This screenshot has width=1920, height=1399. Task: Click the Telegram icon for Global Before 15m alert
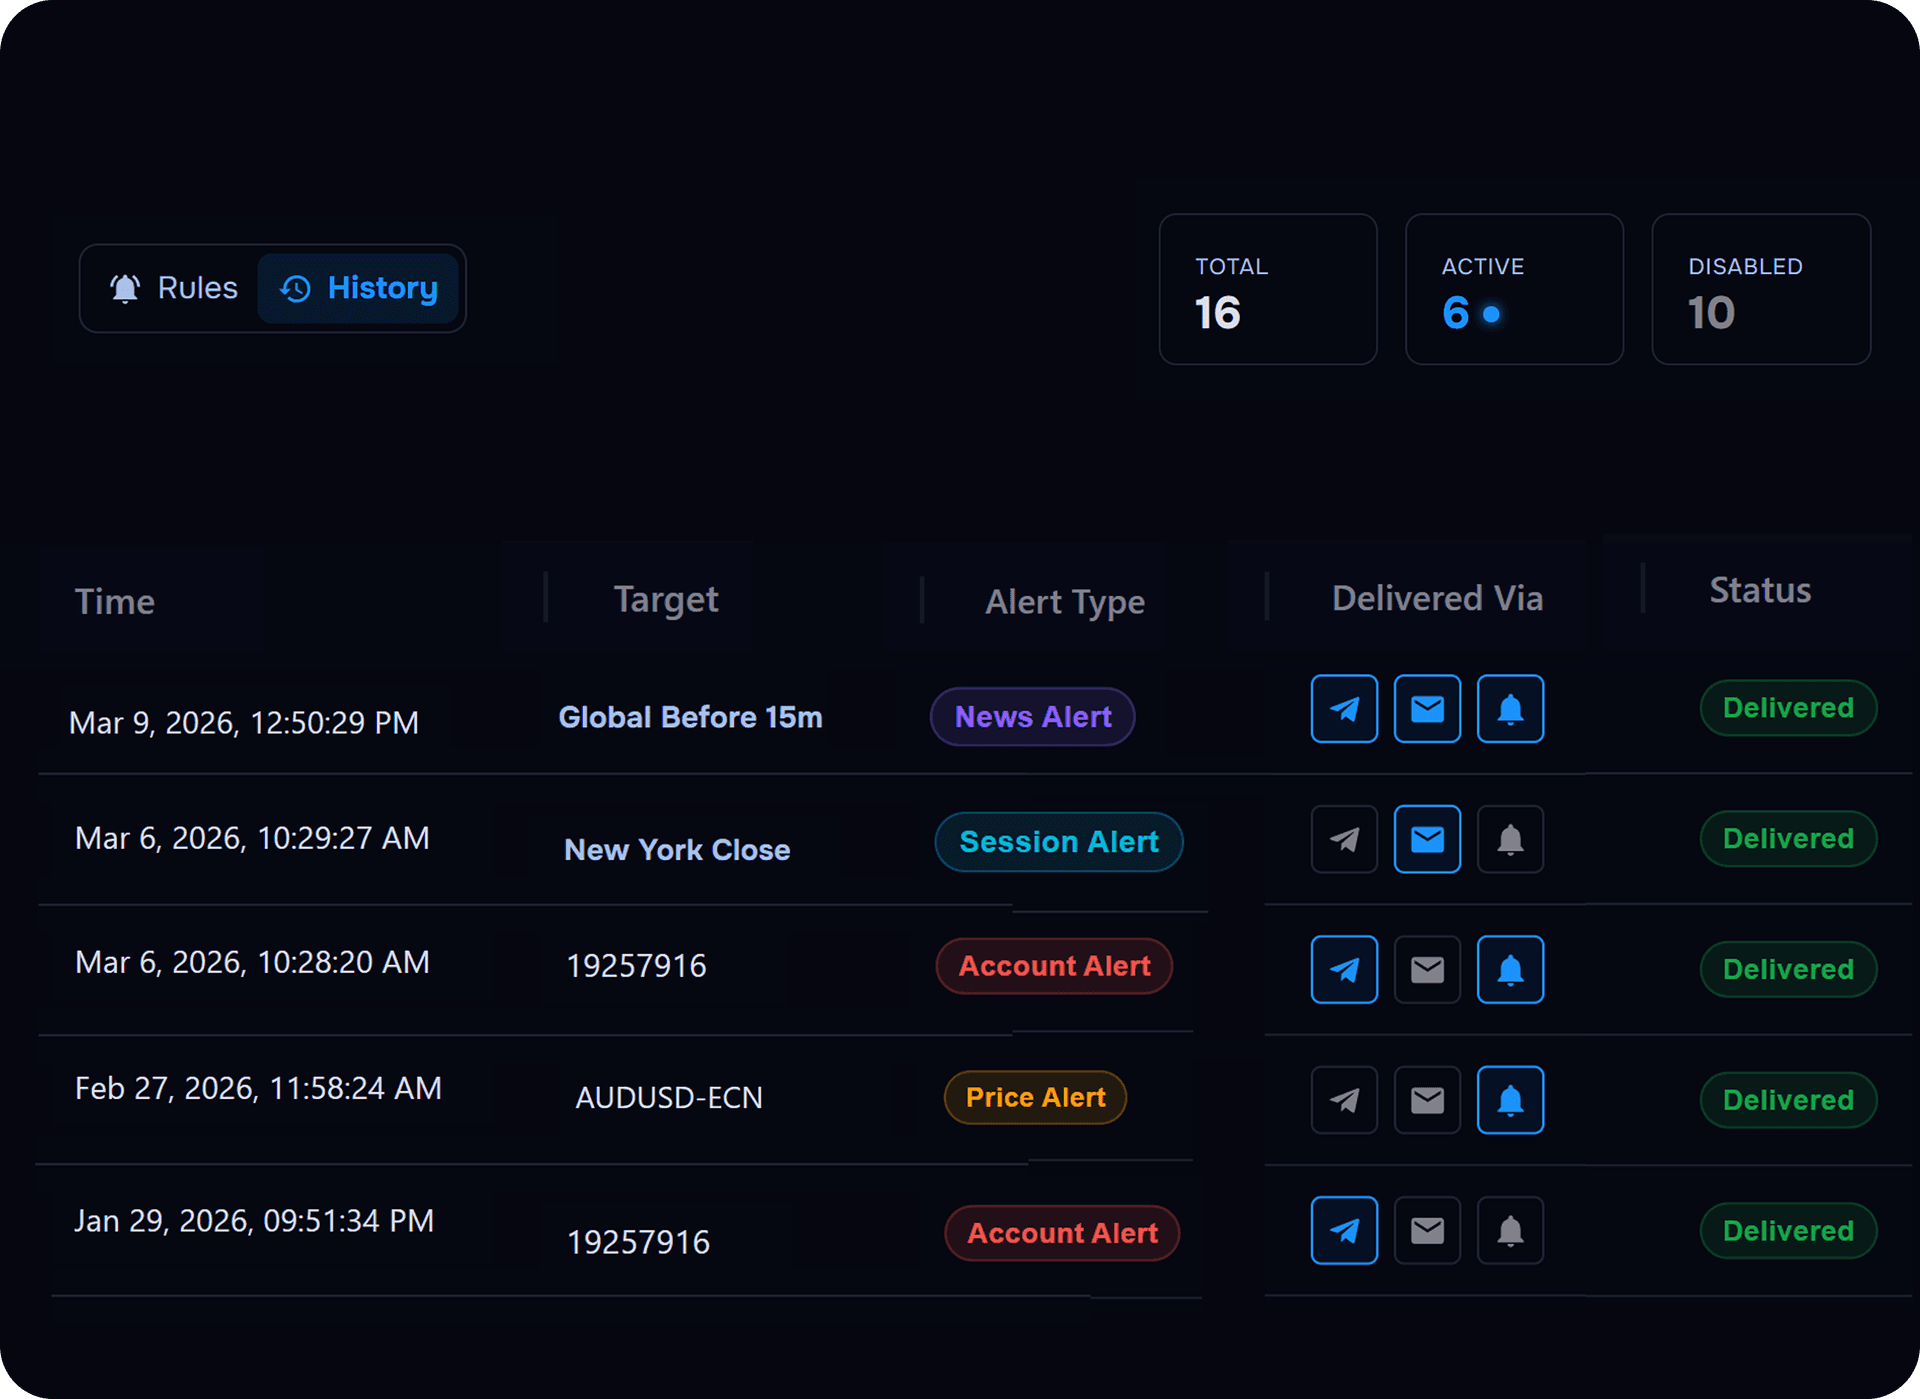point(1344,708)
